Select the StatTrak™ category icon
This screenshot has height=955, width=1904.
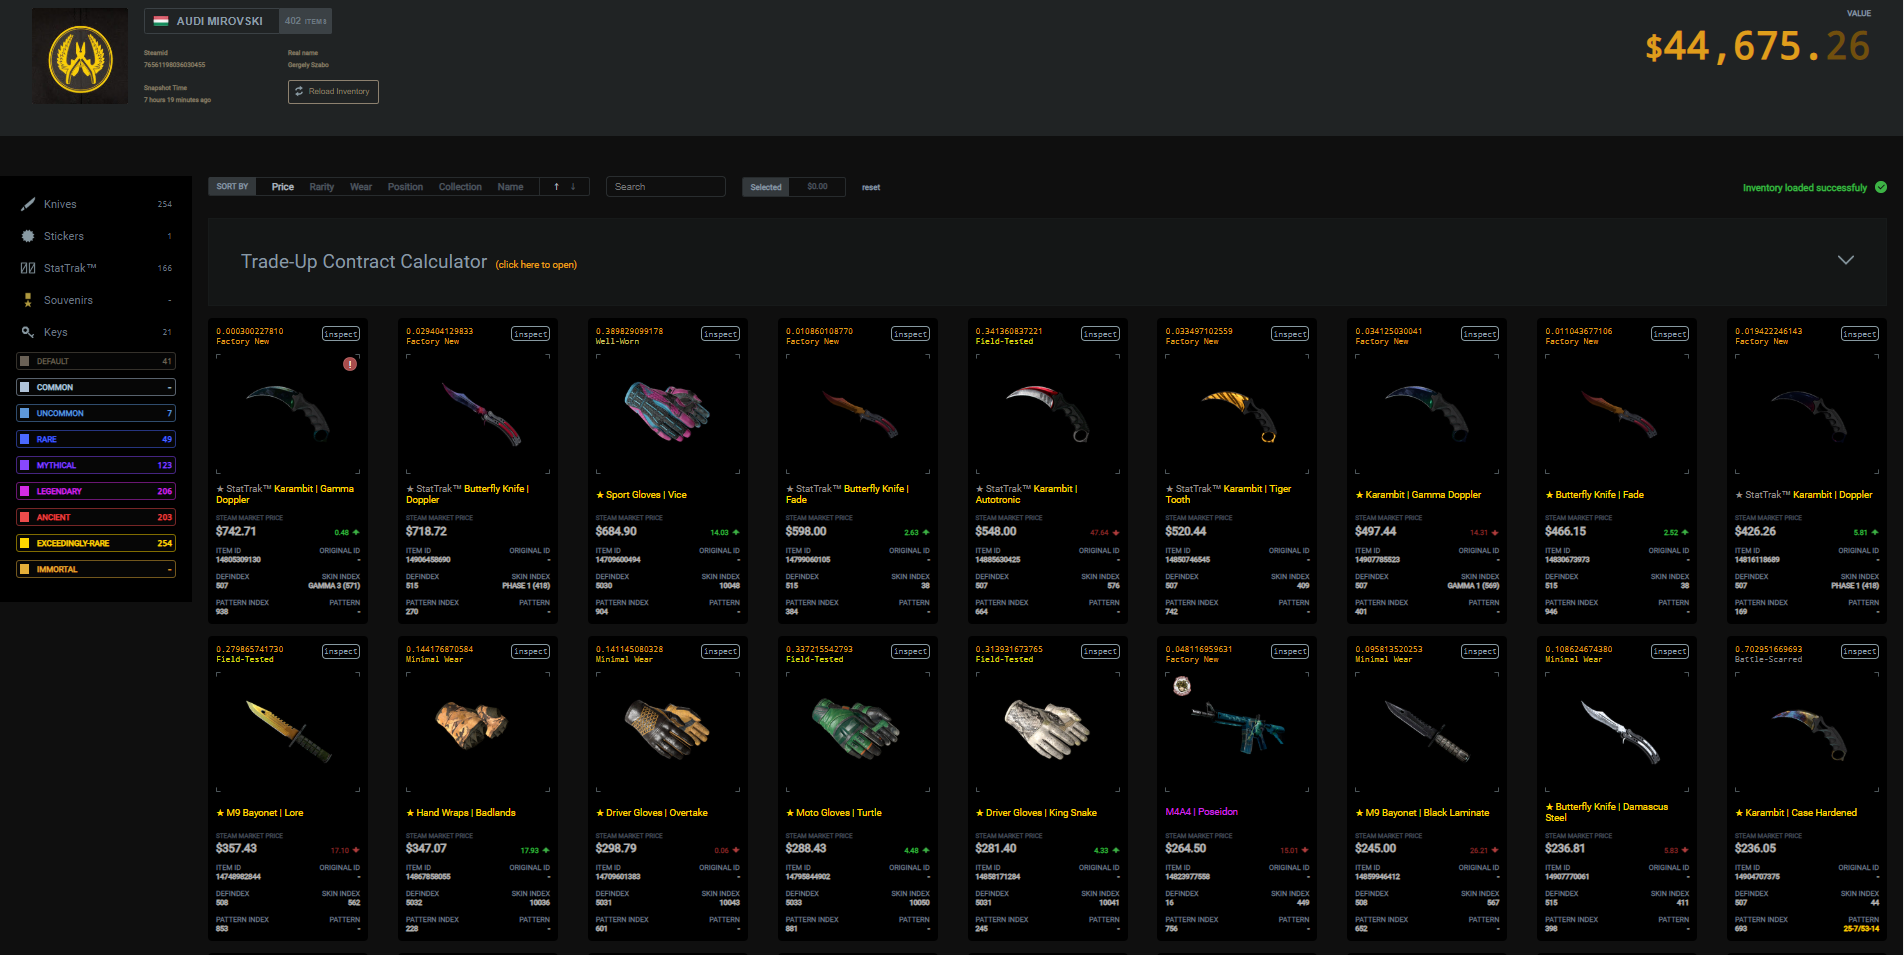(x=28, y=268)
